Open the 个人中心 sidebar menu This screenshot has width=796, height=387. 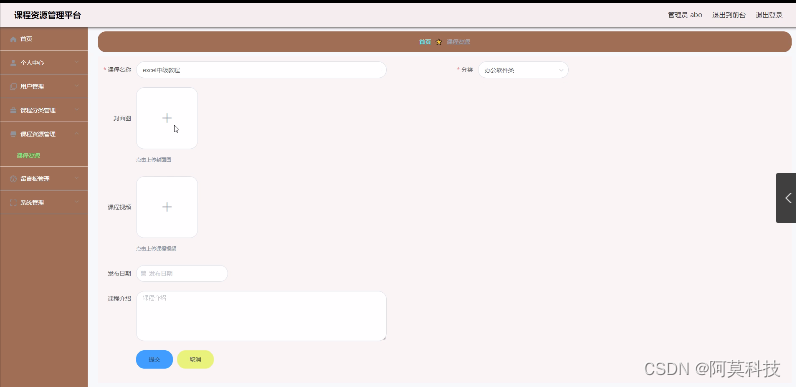(x=44, y=63)
